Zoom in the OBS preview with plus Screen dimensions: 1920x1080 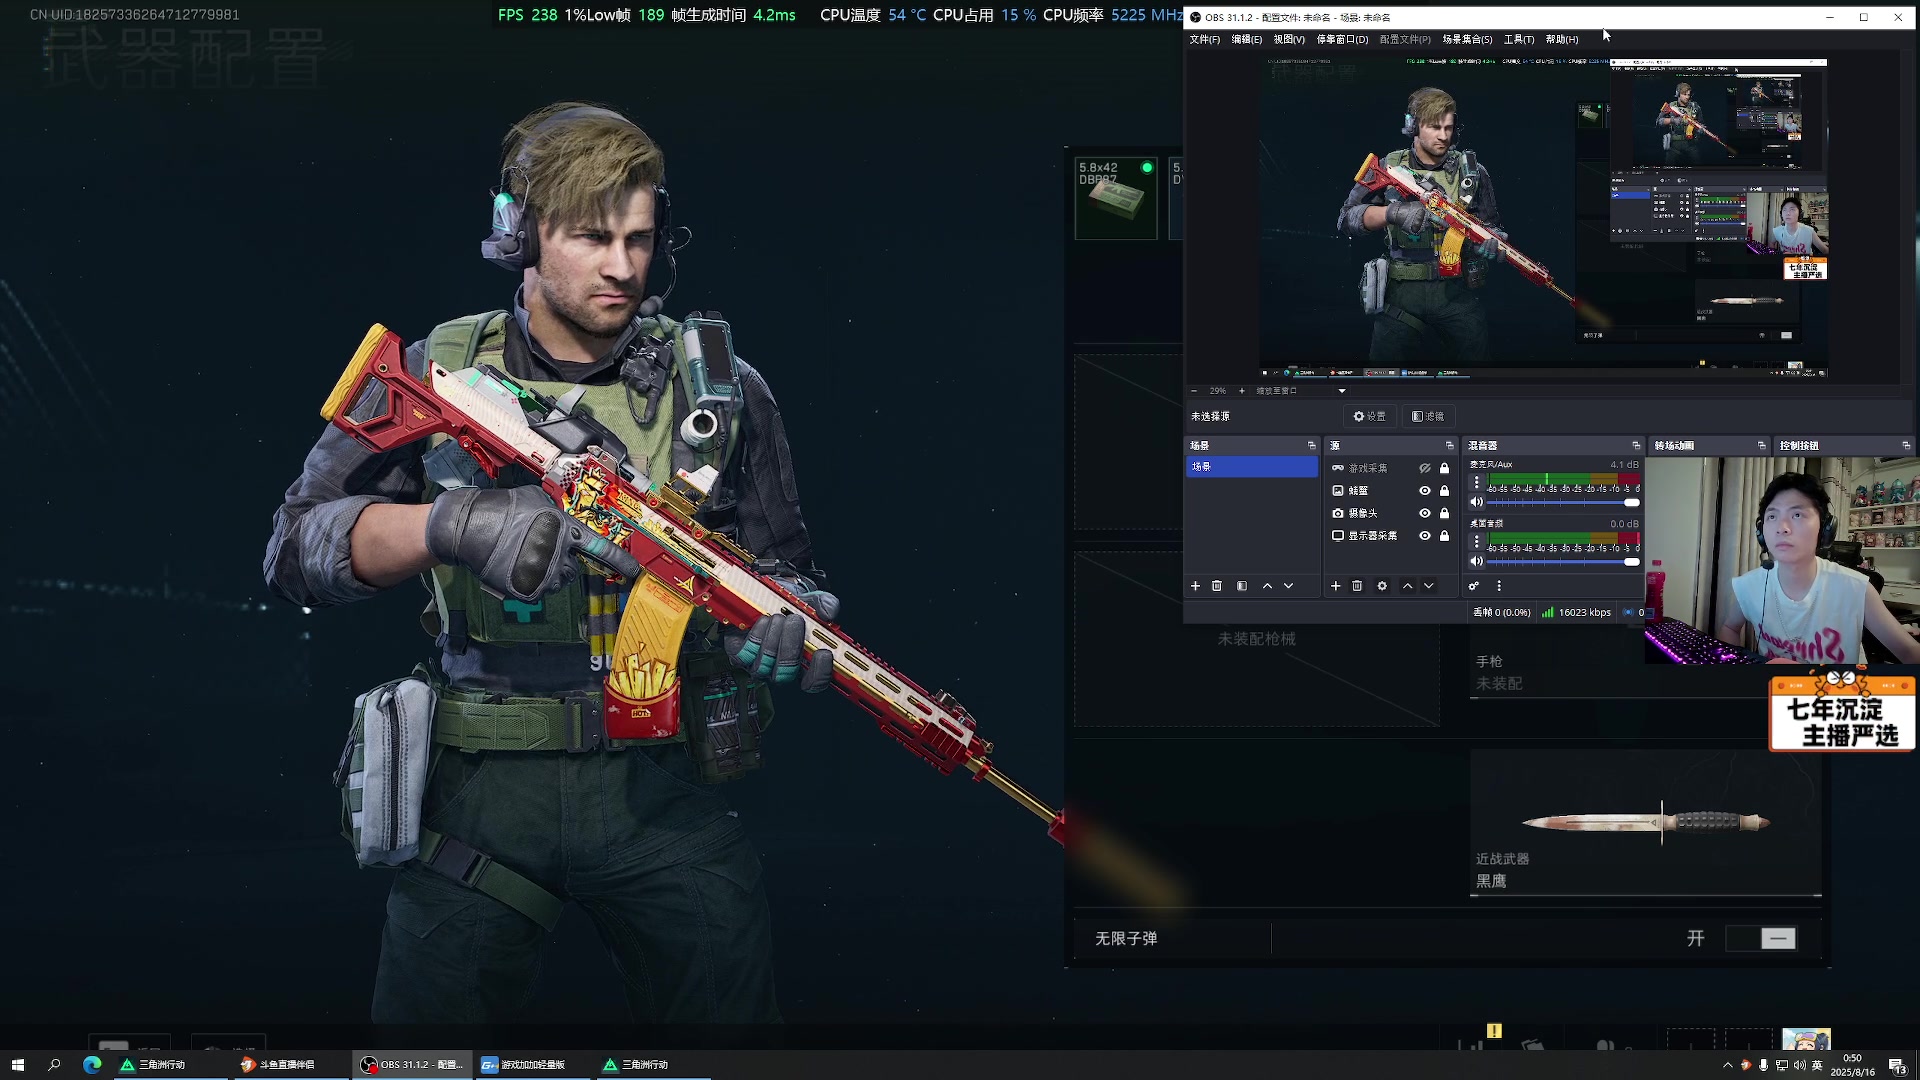1242,391
